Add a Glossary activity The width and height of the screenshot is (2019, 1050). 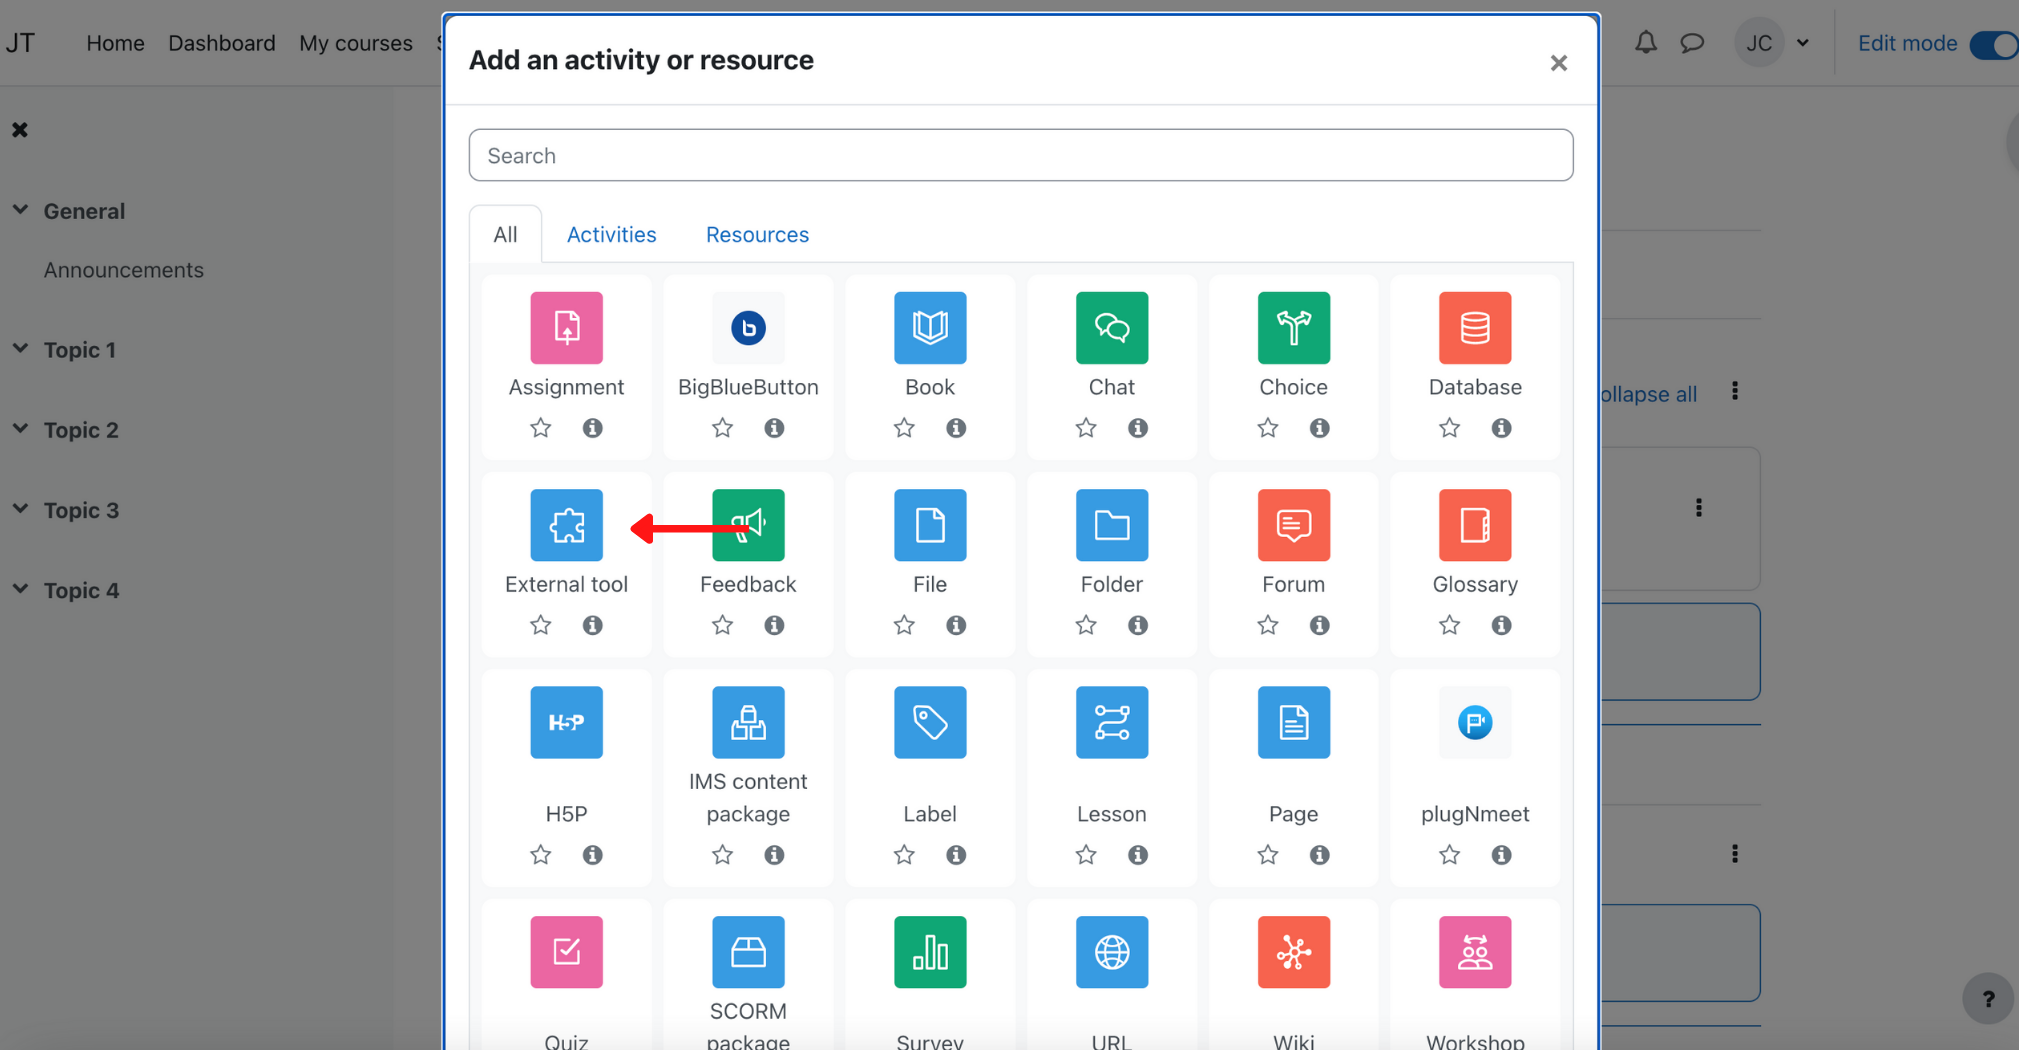[x=1474, y=525]
